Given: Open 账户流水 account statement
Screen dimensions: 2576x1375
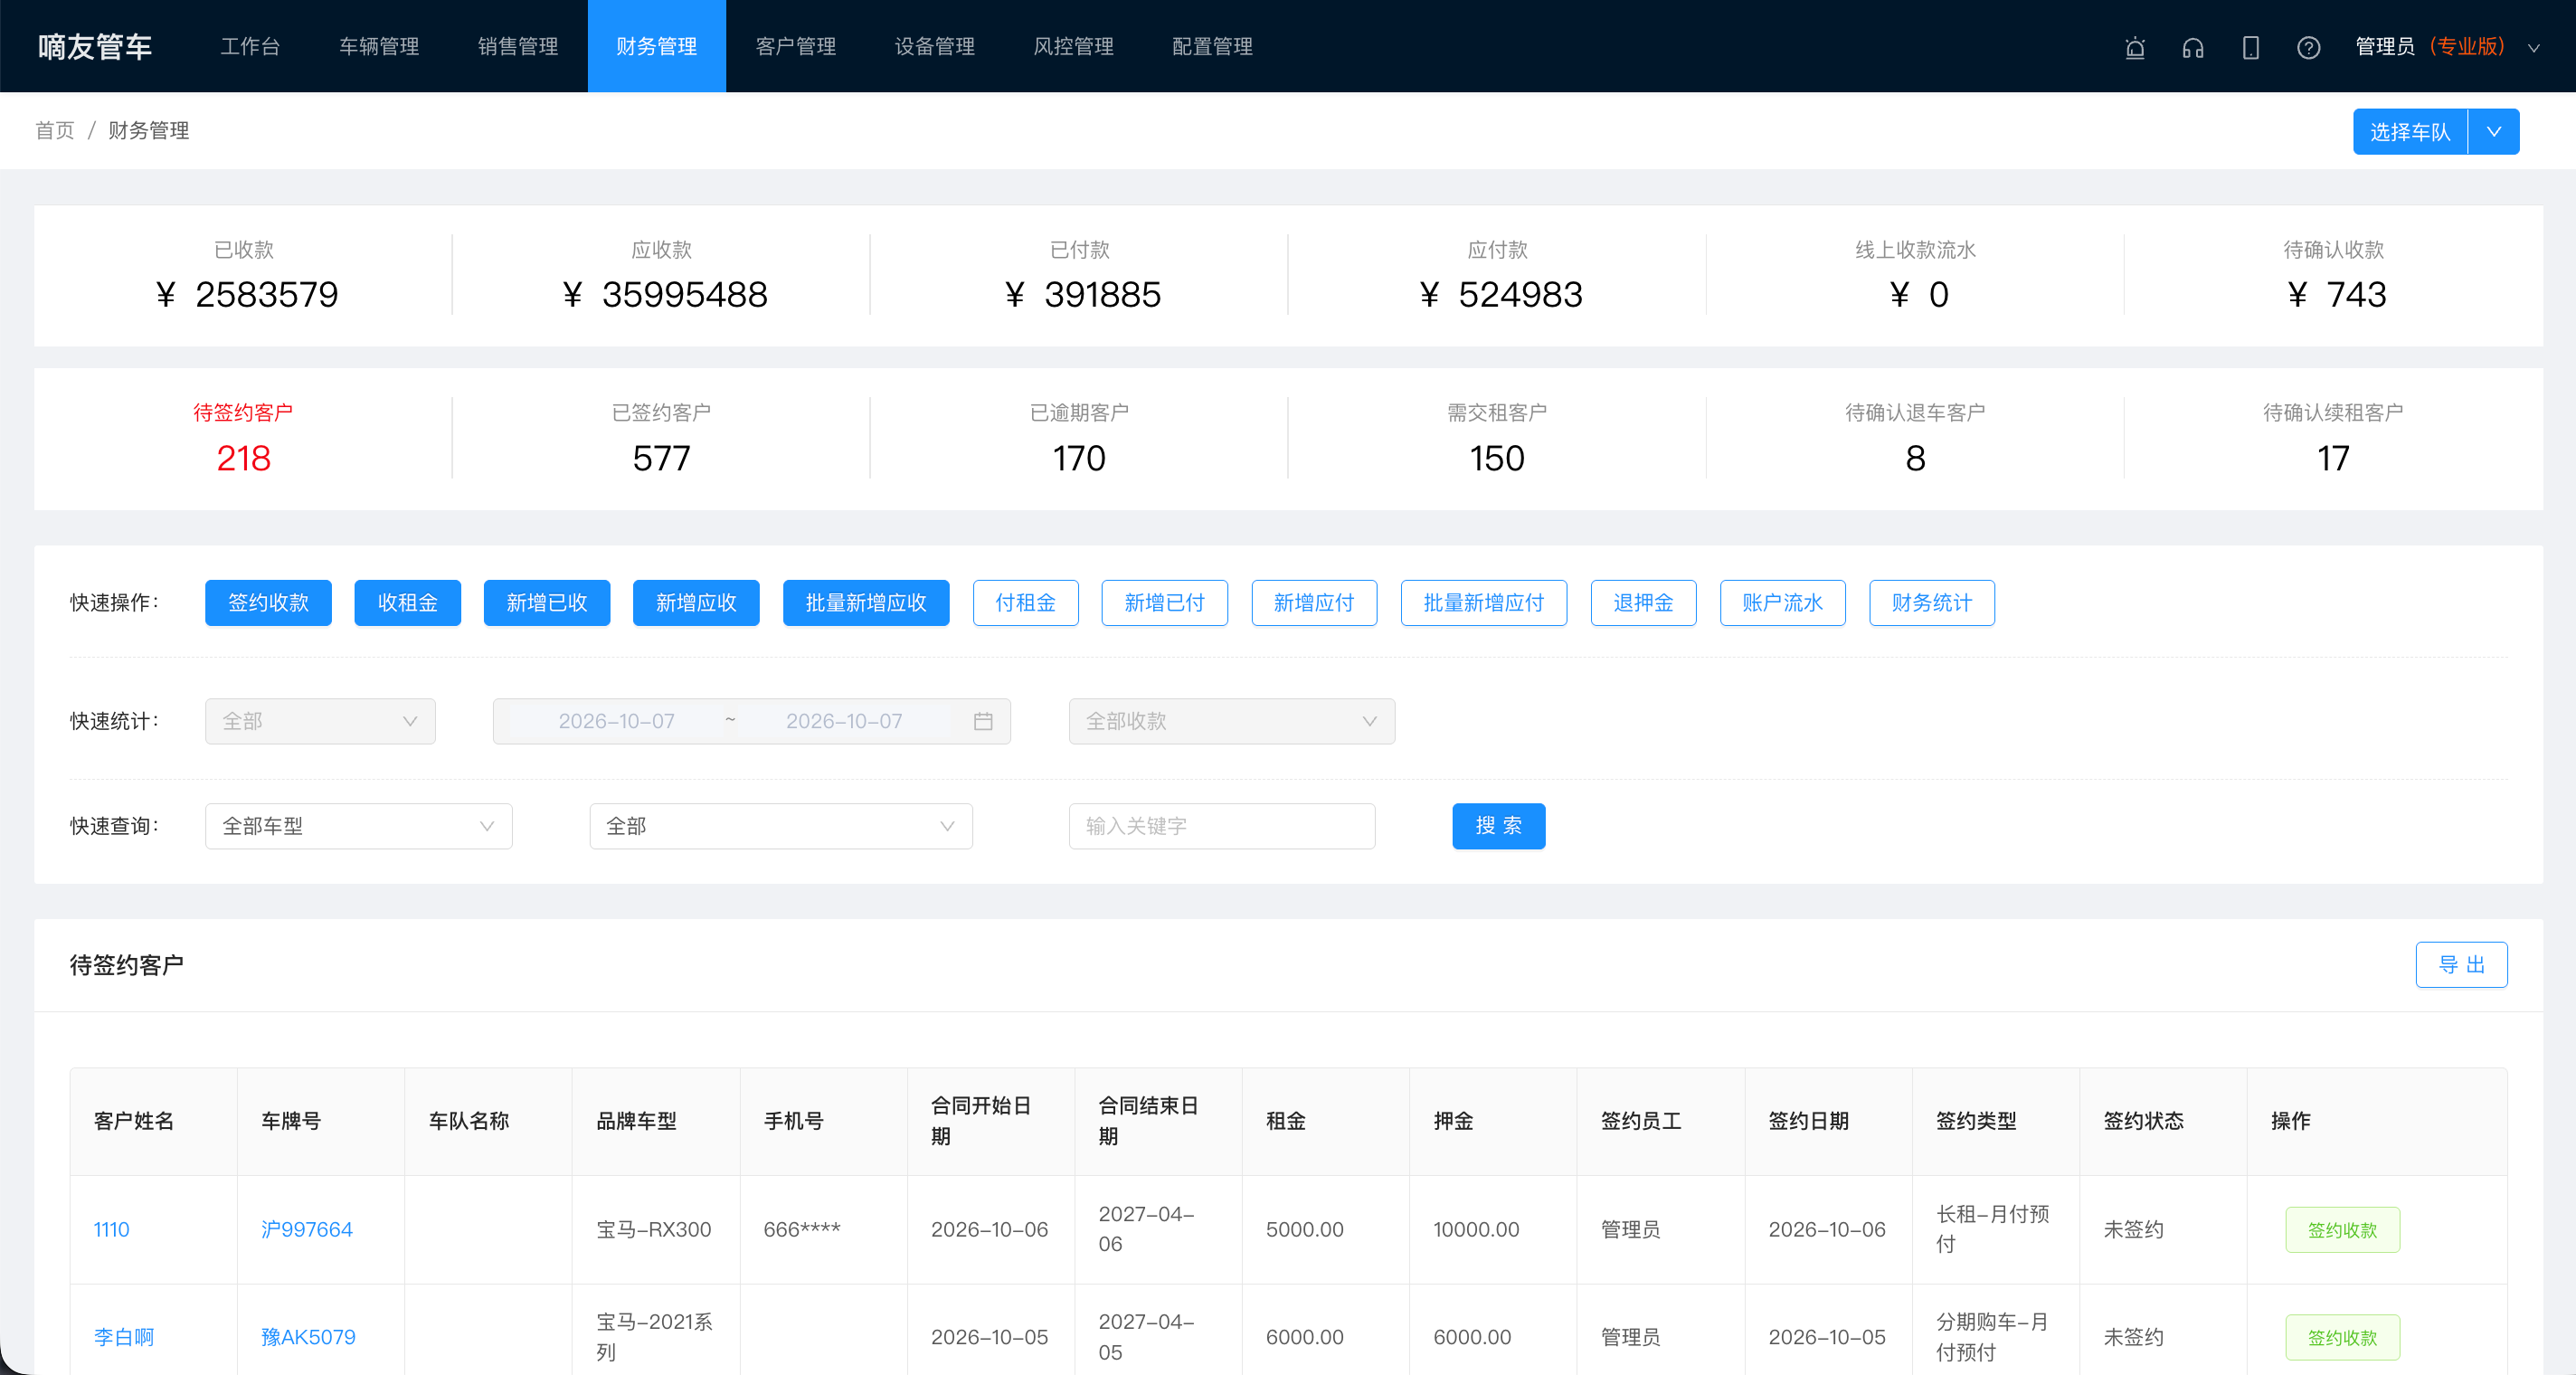Looking at the screenshot, I should [1782, 603].
